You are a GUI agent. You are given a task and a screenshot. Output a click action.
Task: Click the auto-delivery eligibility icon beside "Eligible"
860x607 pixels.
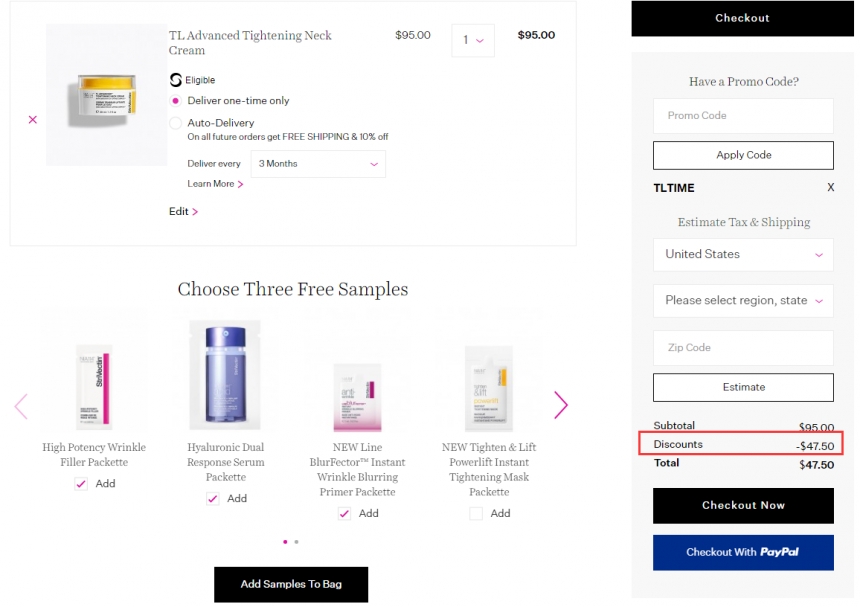(177, 79)
